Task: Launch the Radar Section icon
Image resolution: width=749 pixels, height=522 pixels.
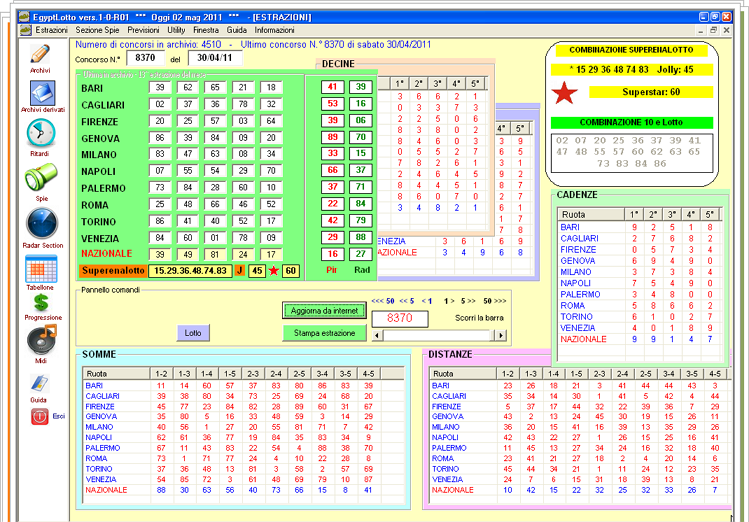Action: pyautogui.click(x=42, y=223)
